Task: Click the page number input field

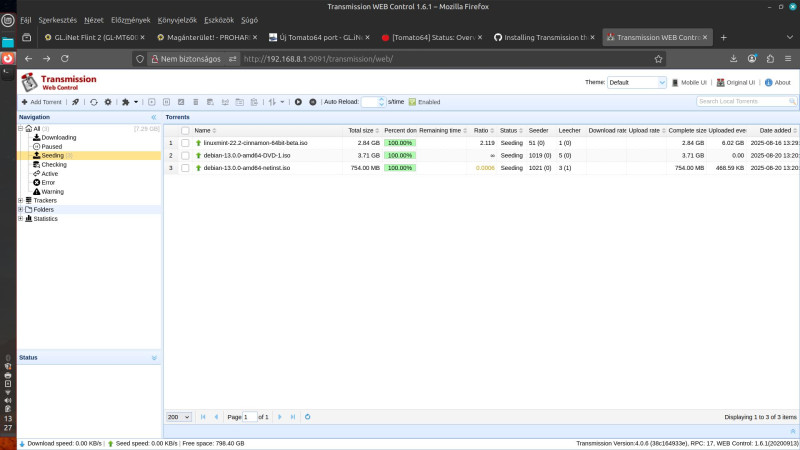Action: point(249,417)
